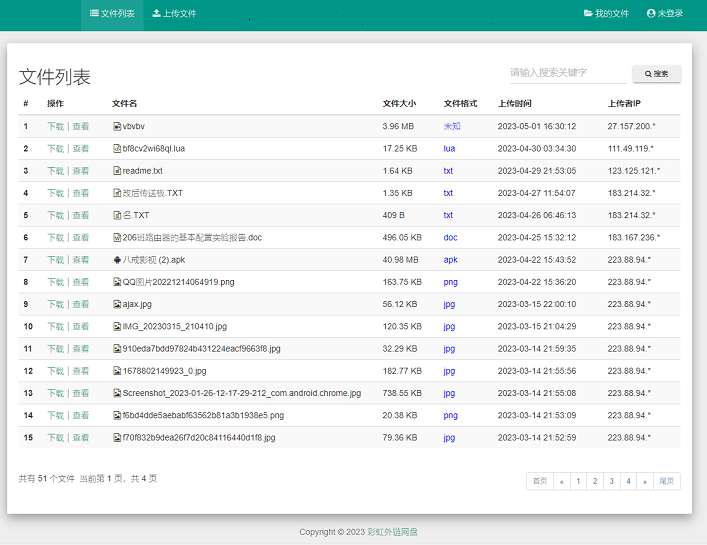Click Word icon of the 206 .doc file

click(117, 238)
